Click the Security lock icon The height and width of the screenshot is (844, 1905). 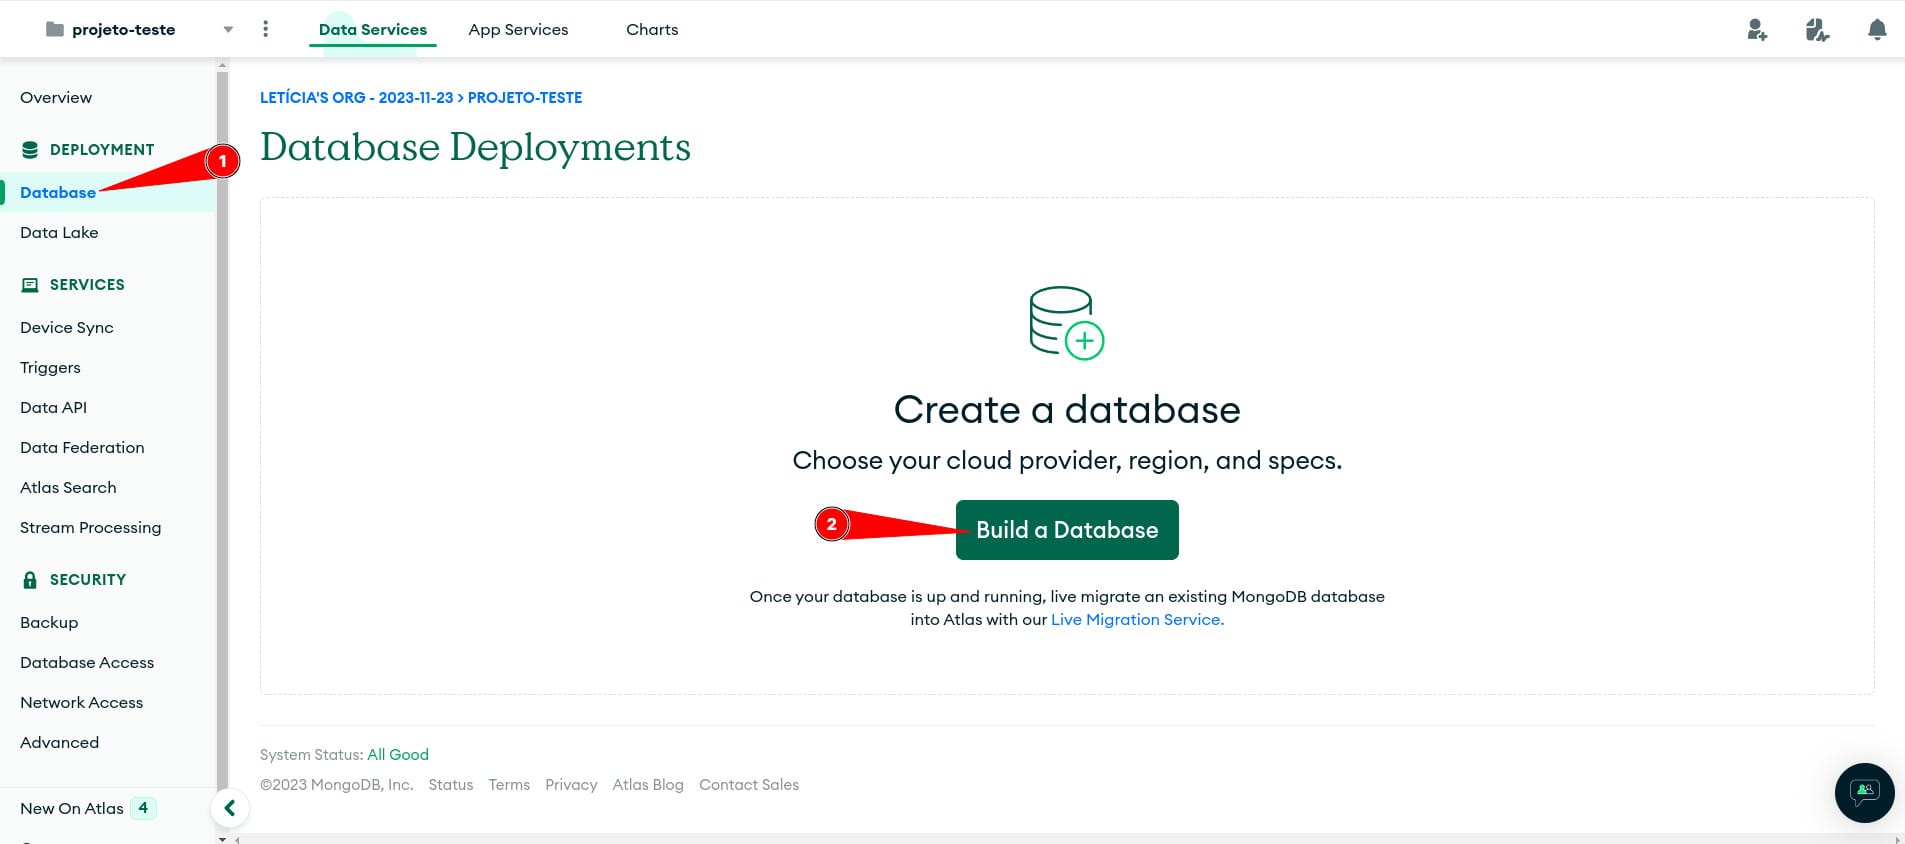coord(30,580)
